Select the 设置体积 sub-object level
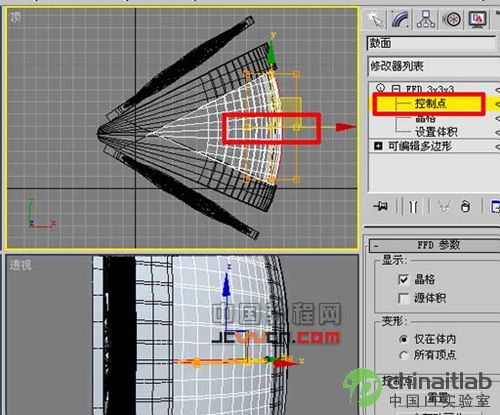 pyautogui.click(x=436, y=132)
